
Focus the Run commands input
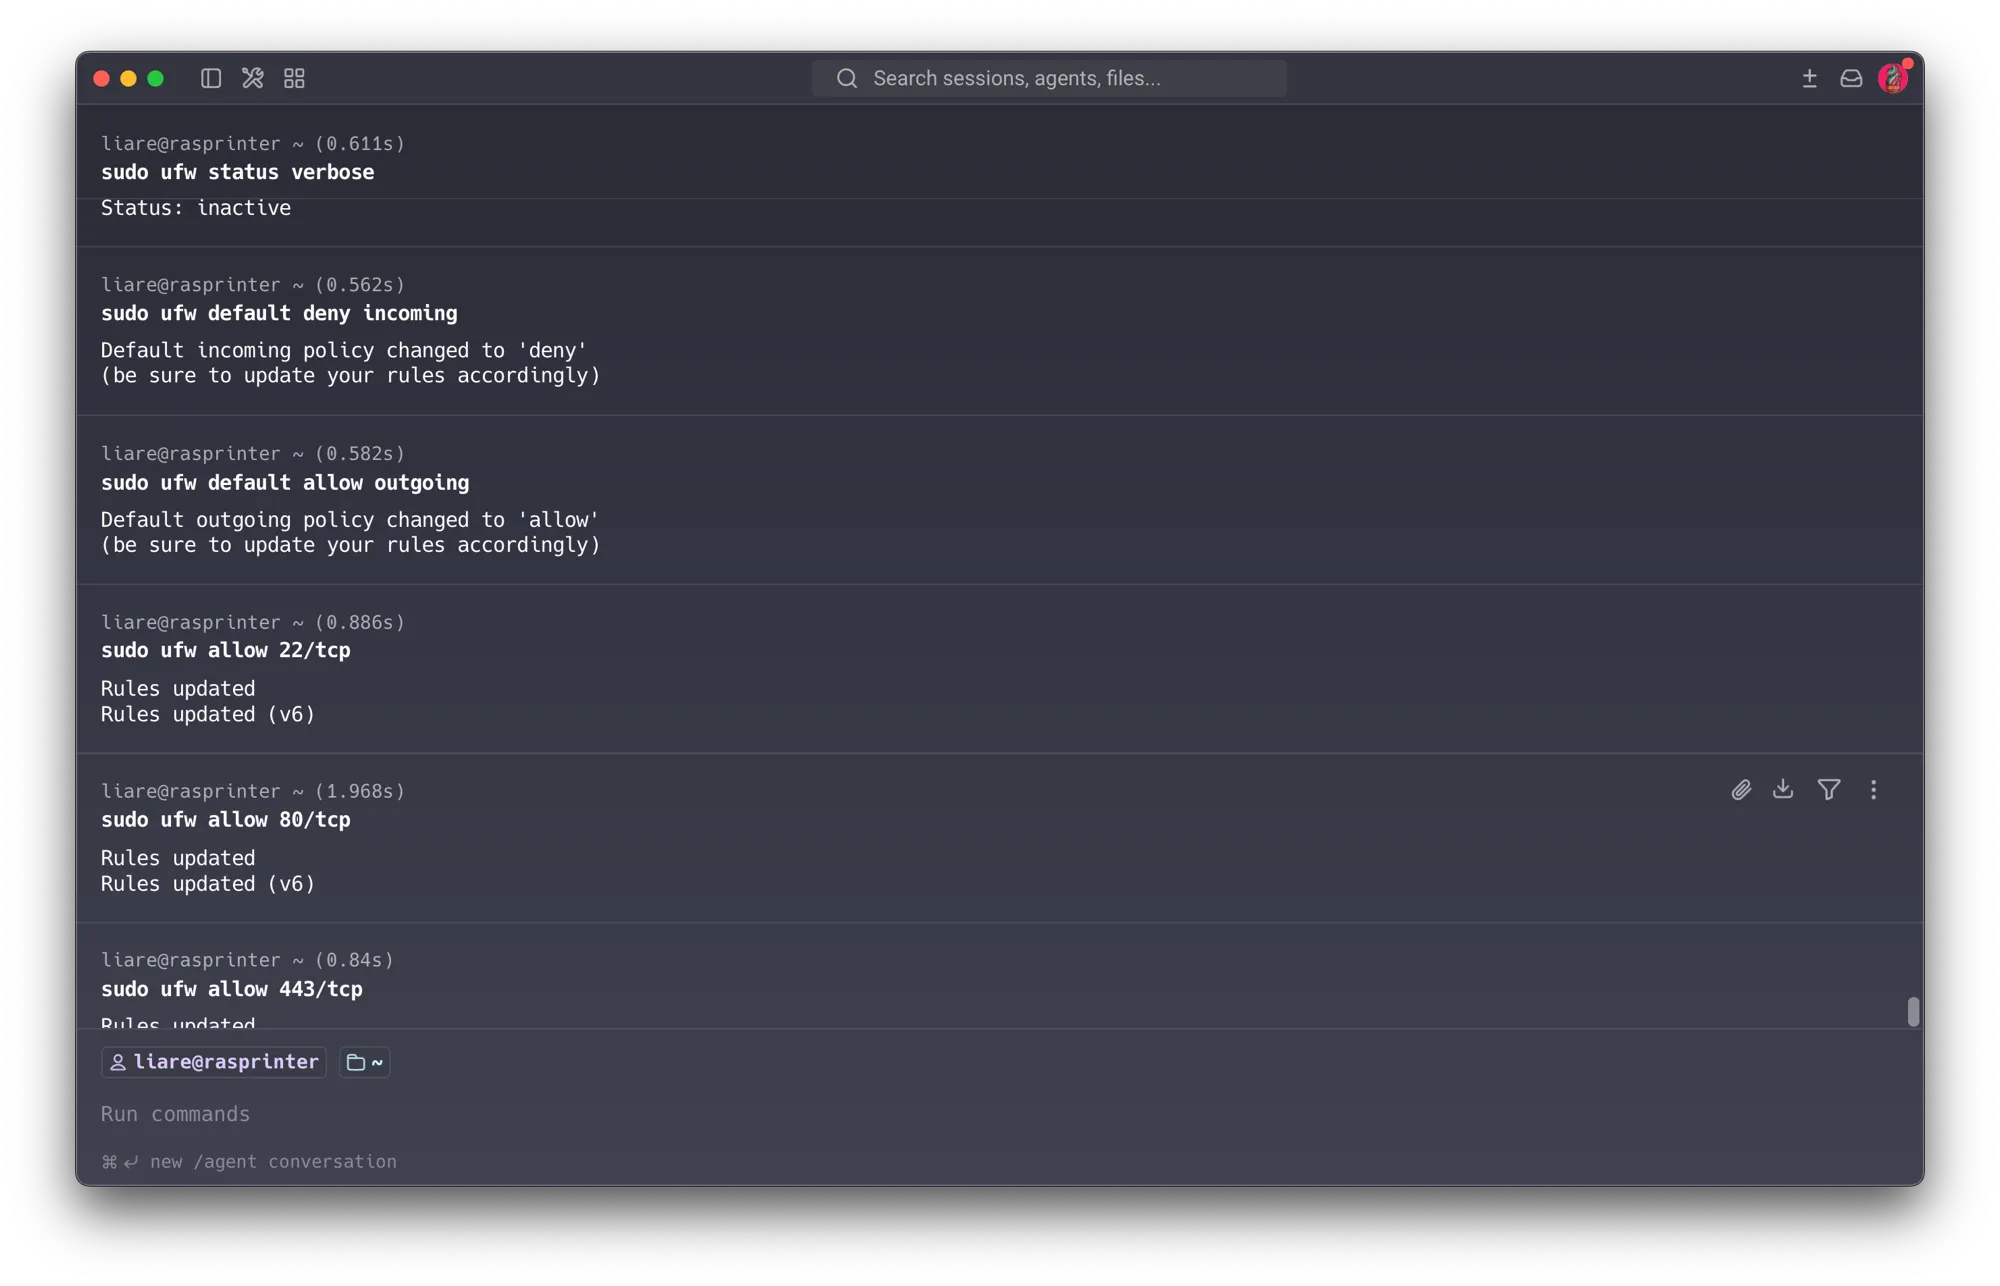click(1000, 1113)
